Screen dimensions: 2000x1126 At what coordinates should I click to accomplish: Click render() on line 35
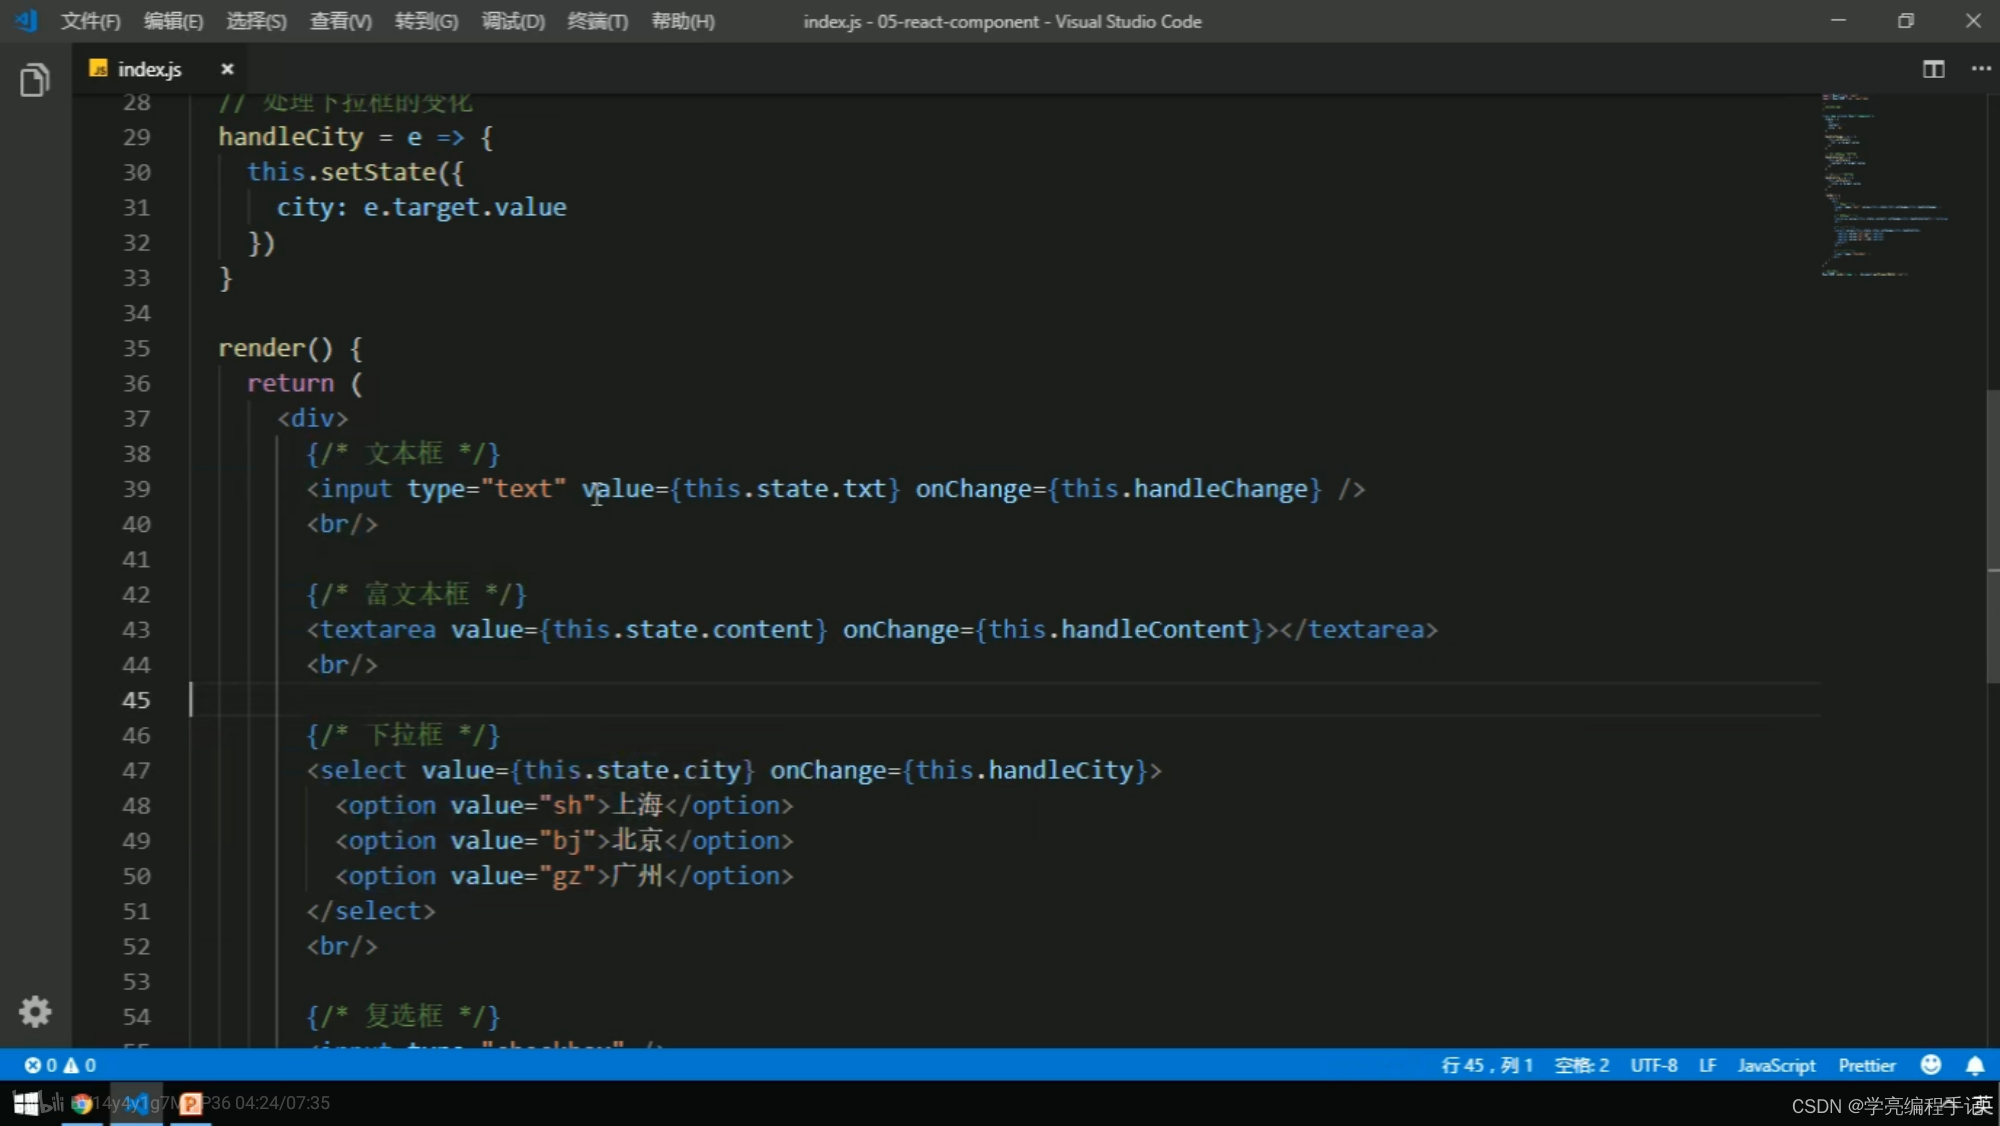point(275,348)
